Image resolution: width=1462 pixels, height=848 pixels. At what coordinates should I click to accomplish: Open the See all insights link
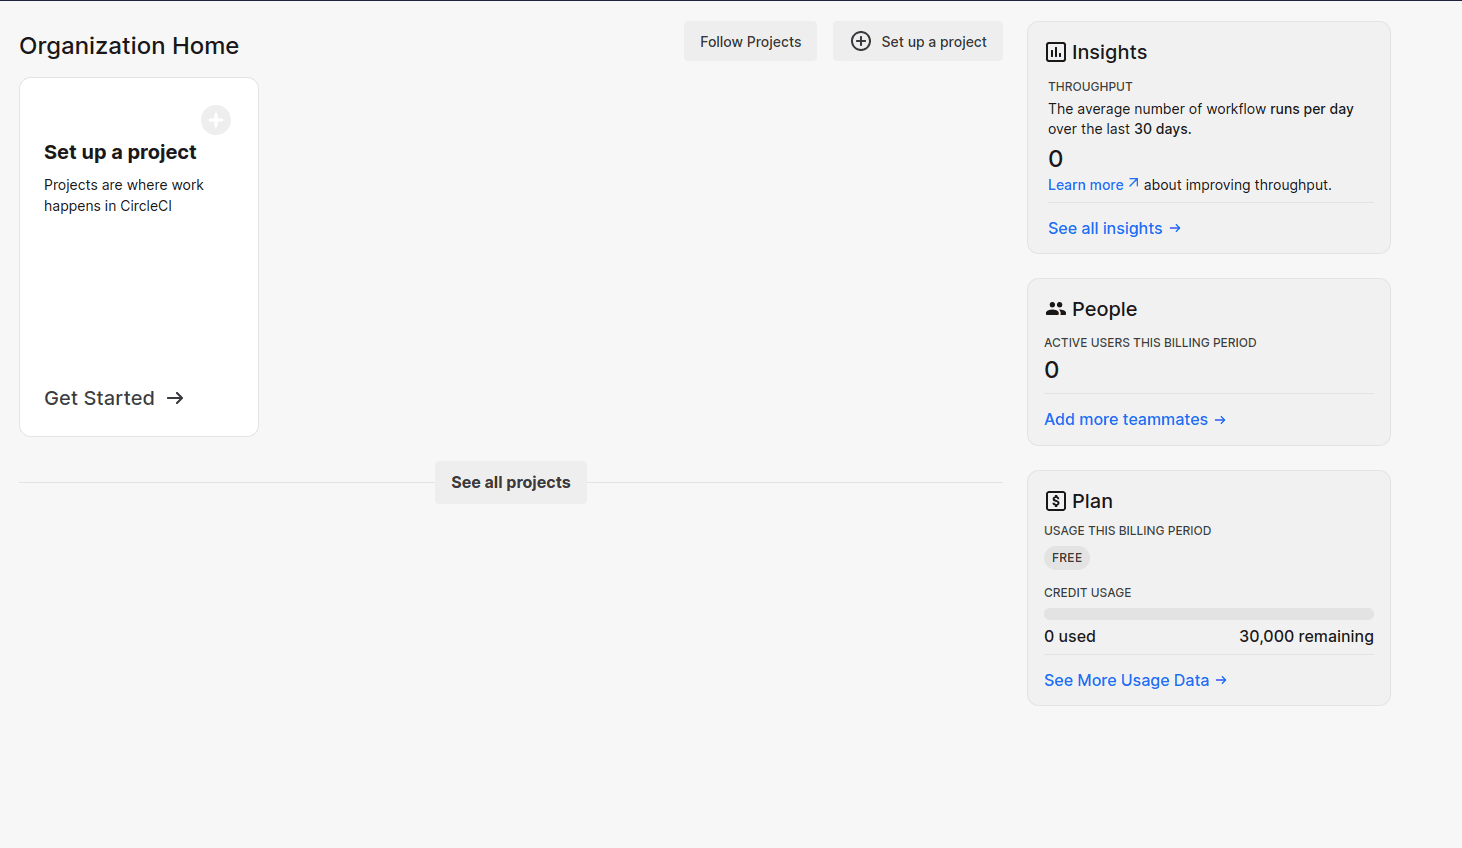pyautogui.click(x=1105, y=228)
